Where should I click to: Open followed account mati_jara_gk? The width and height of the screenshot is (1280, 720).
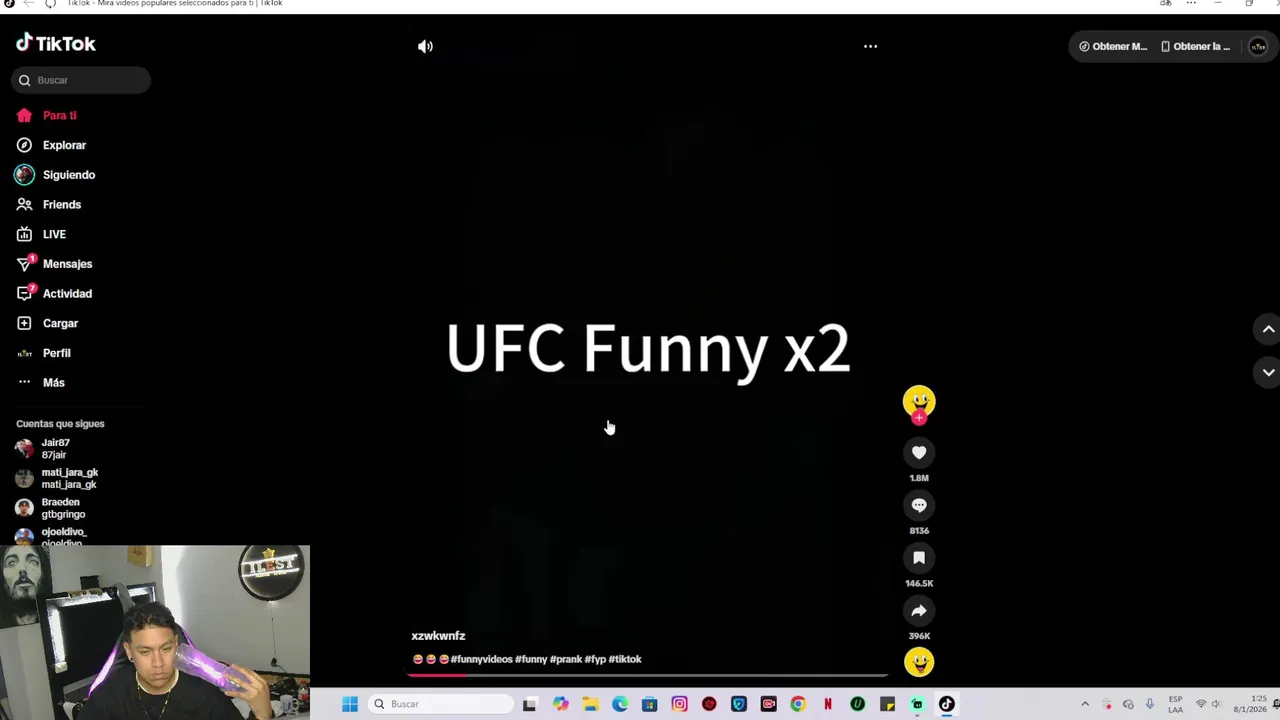(x=58, y=478)
